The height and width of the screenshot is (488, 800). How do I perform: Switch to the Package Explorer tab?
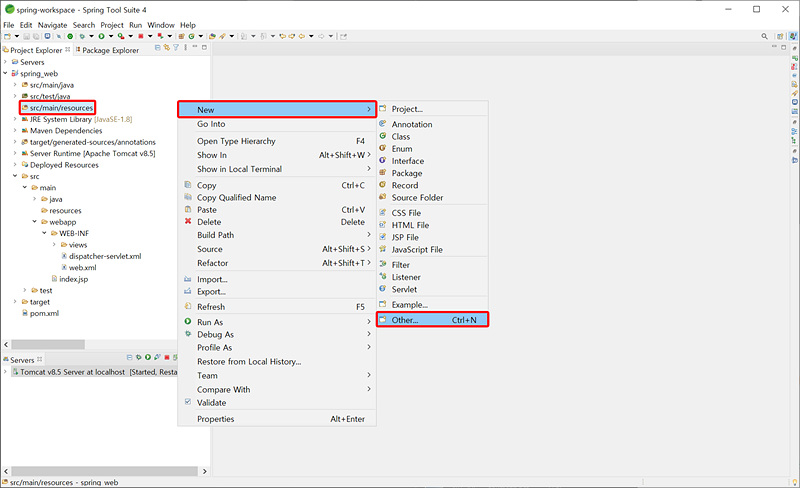[108, 50]
